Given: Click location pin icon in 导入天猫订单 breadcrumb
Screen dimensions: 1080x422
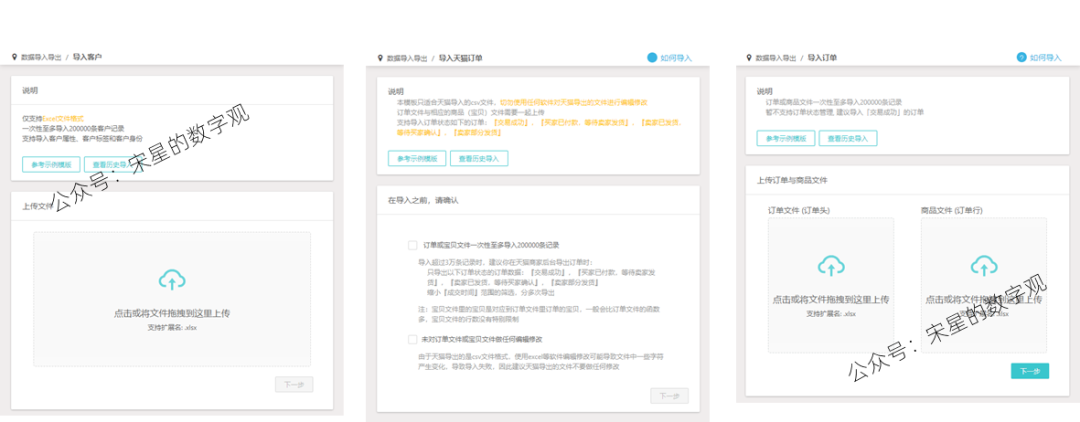Looking at the screenshot, I should (x=380, y=58).
